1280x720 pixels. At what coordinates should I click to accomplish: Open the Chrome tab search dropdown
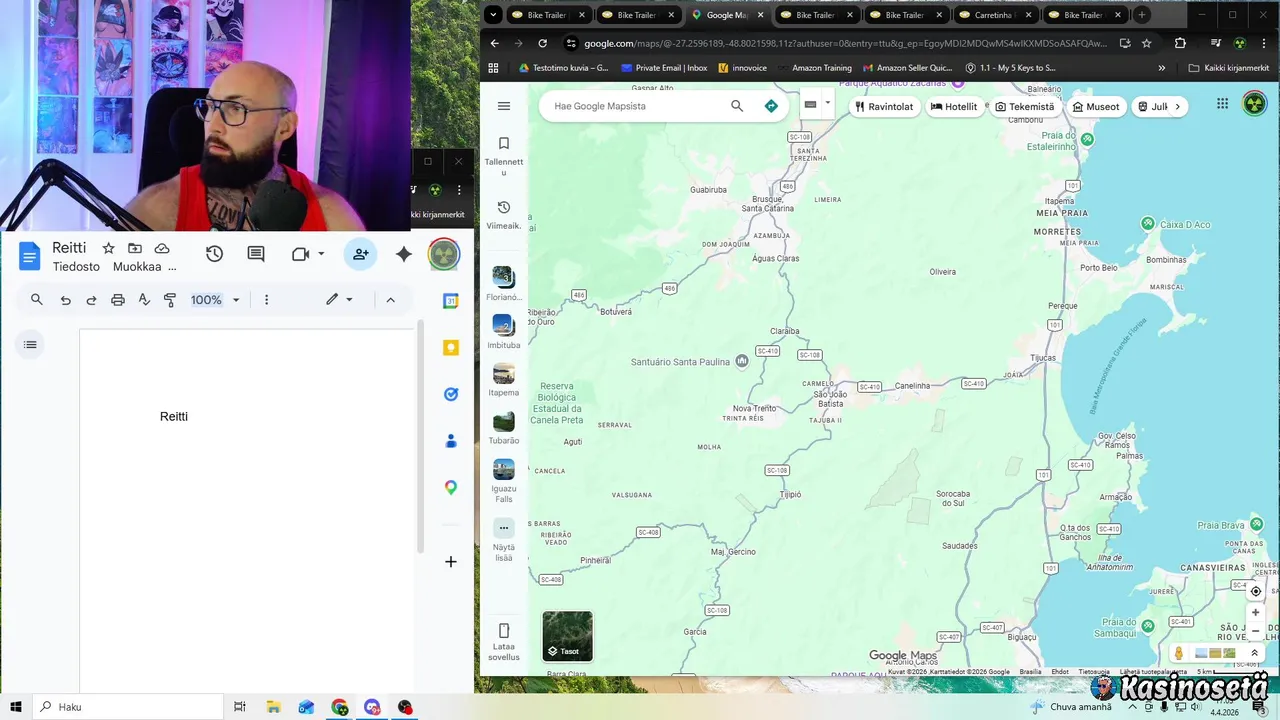(493, 15)
